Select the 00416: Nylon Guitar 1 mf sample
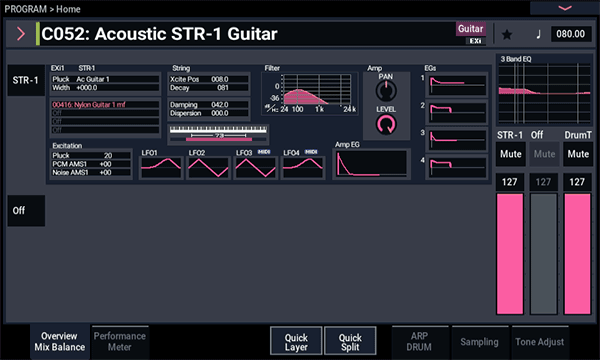The image size is (600, 360). (105, 104)
